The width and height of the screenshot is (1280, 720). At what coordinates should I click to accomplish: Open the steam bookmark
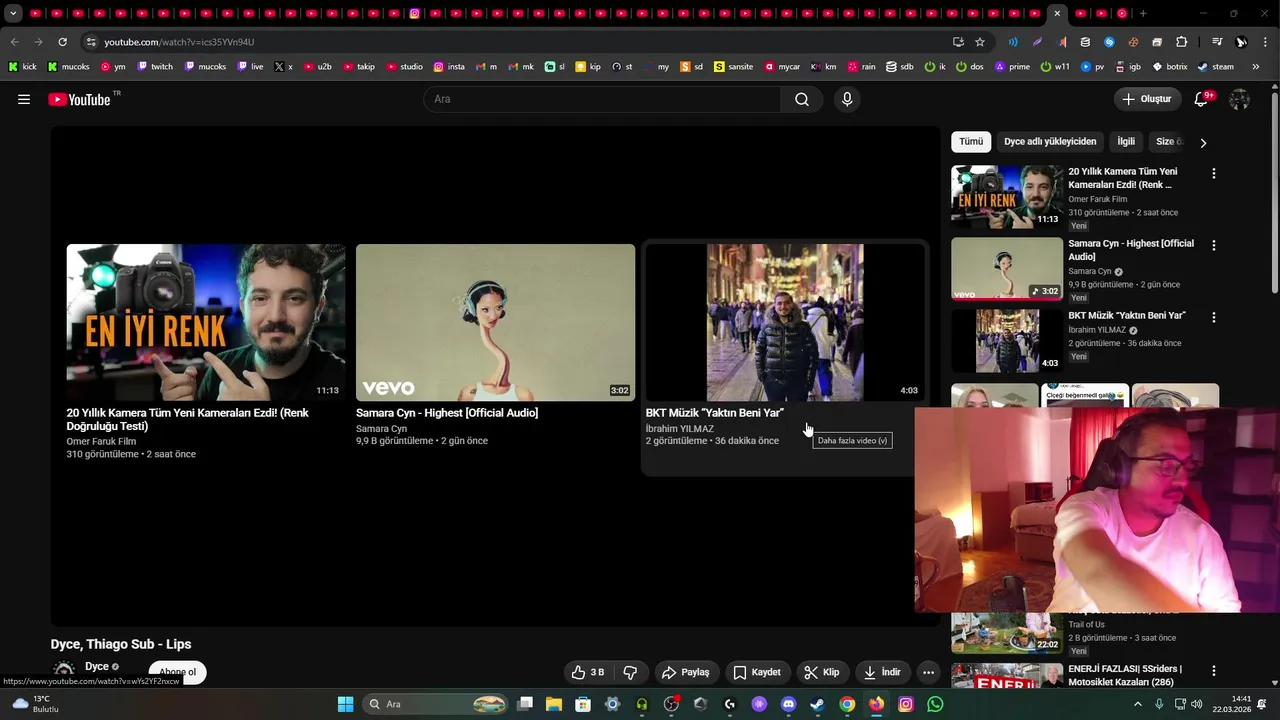coord(1215,67)
